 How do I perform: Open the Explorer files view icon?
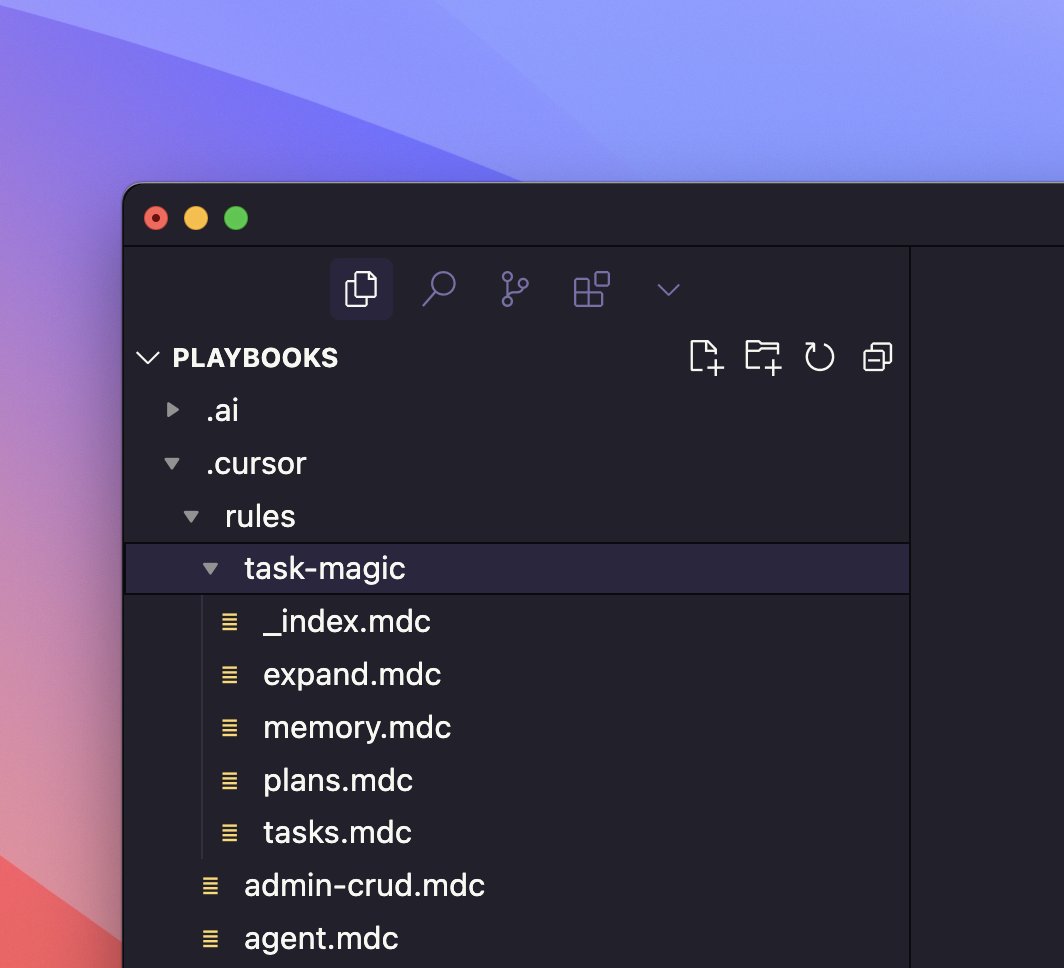tap(361, 289)
